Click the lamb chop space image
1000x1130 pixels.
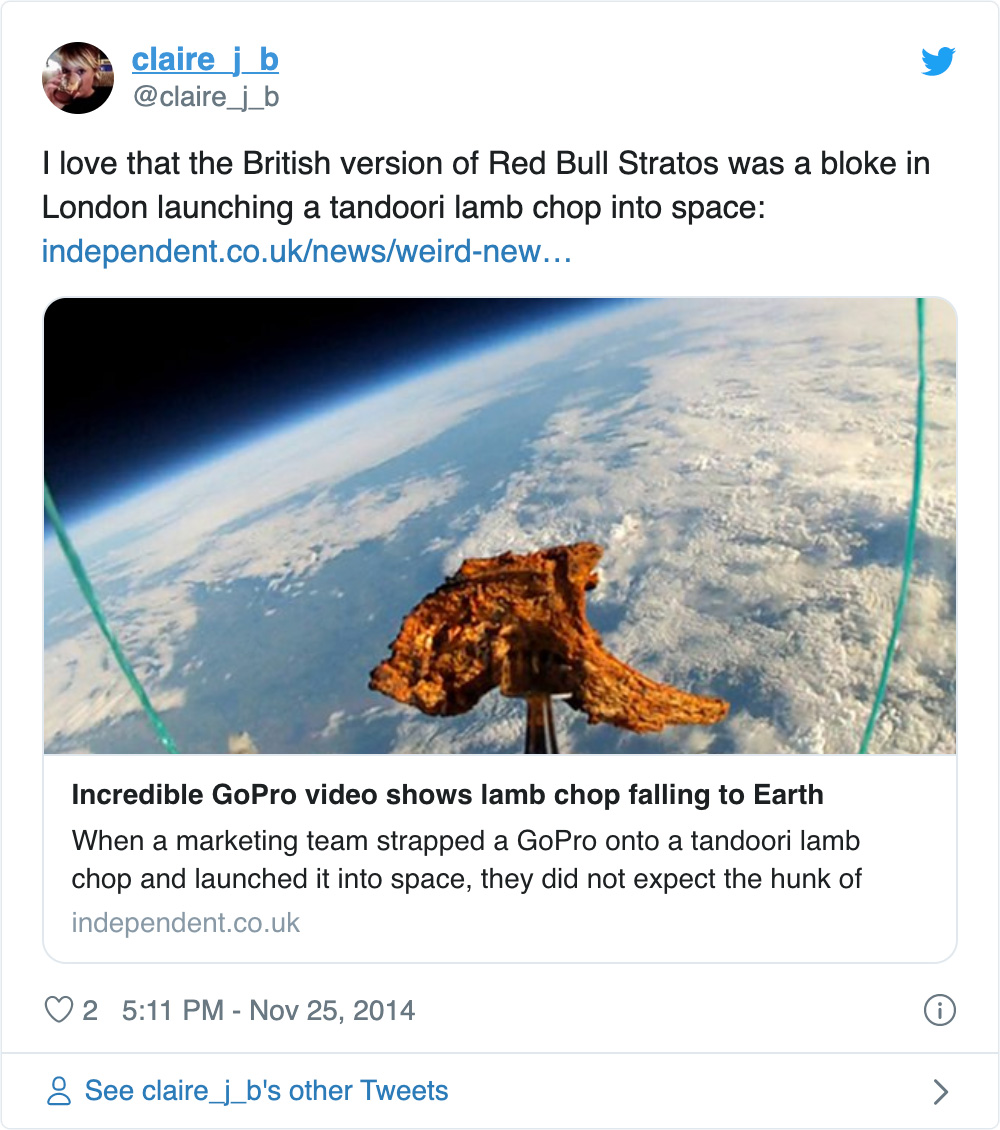[x=500, y=525]
